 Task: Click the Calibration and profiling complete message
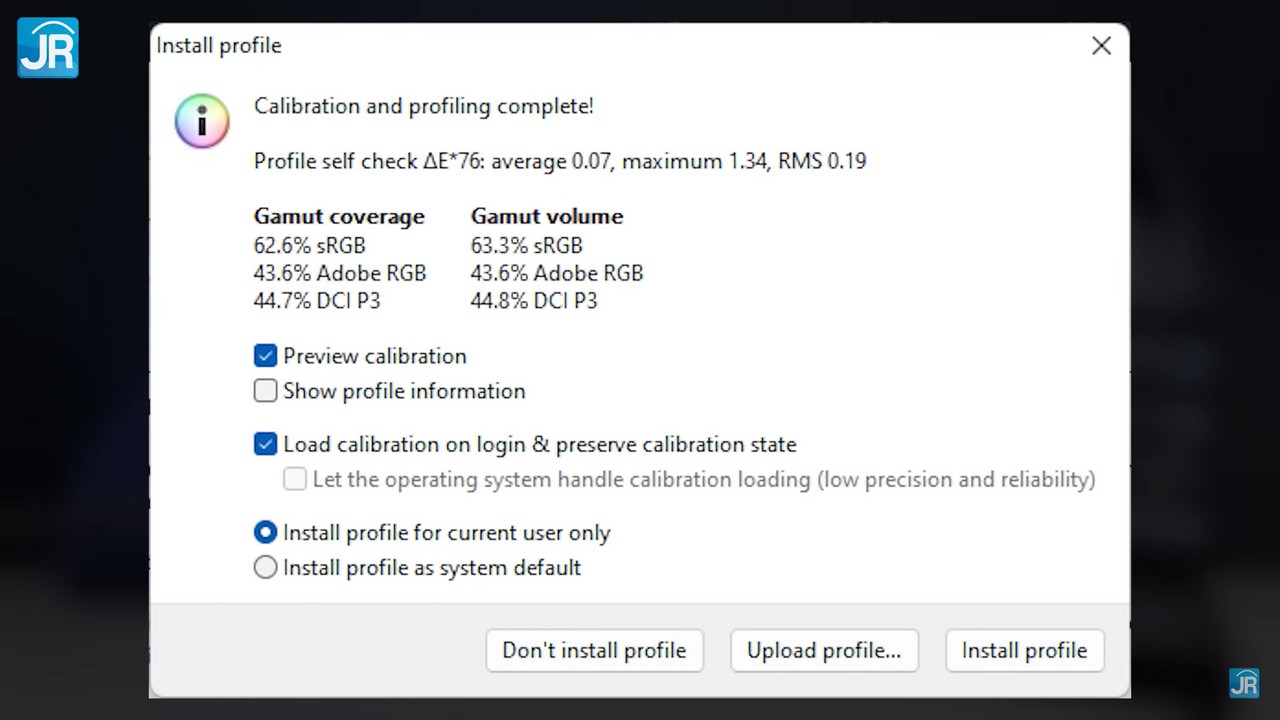pos(424,106)
